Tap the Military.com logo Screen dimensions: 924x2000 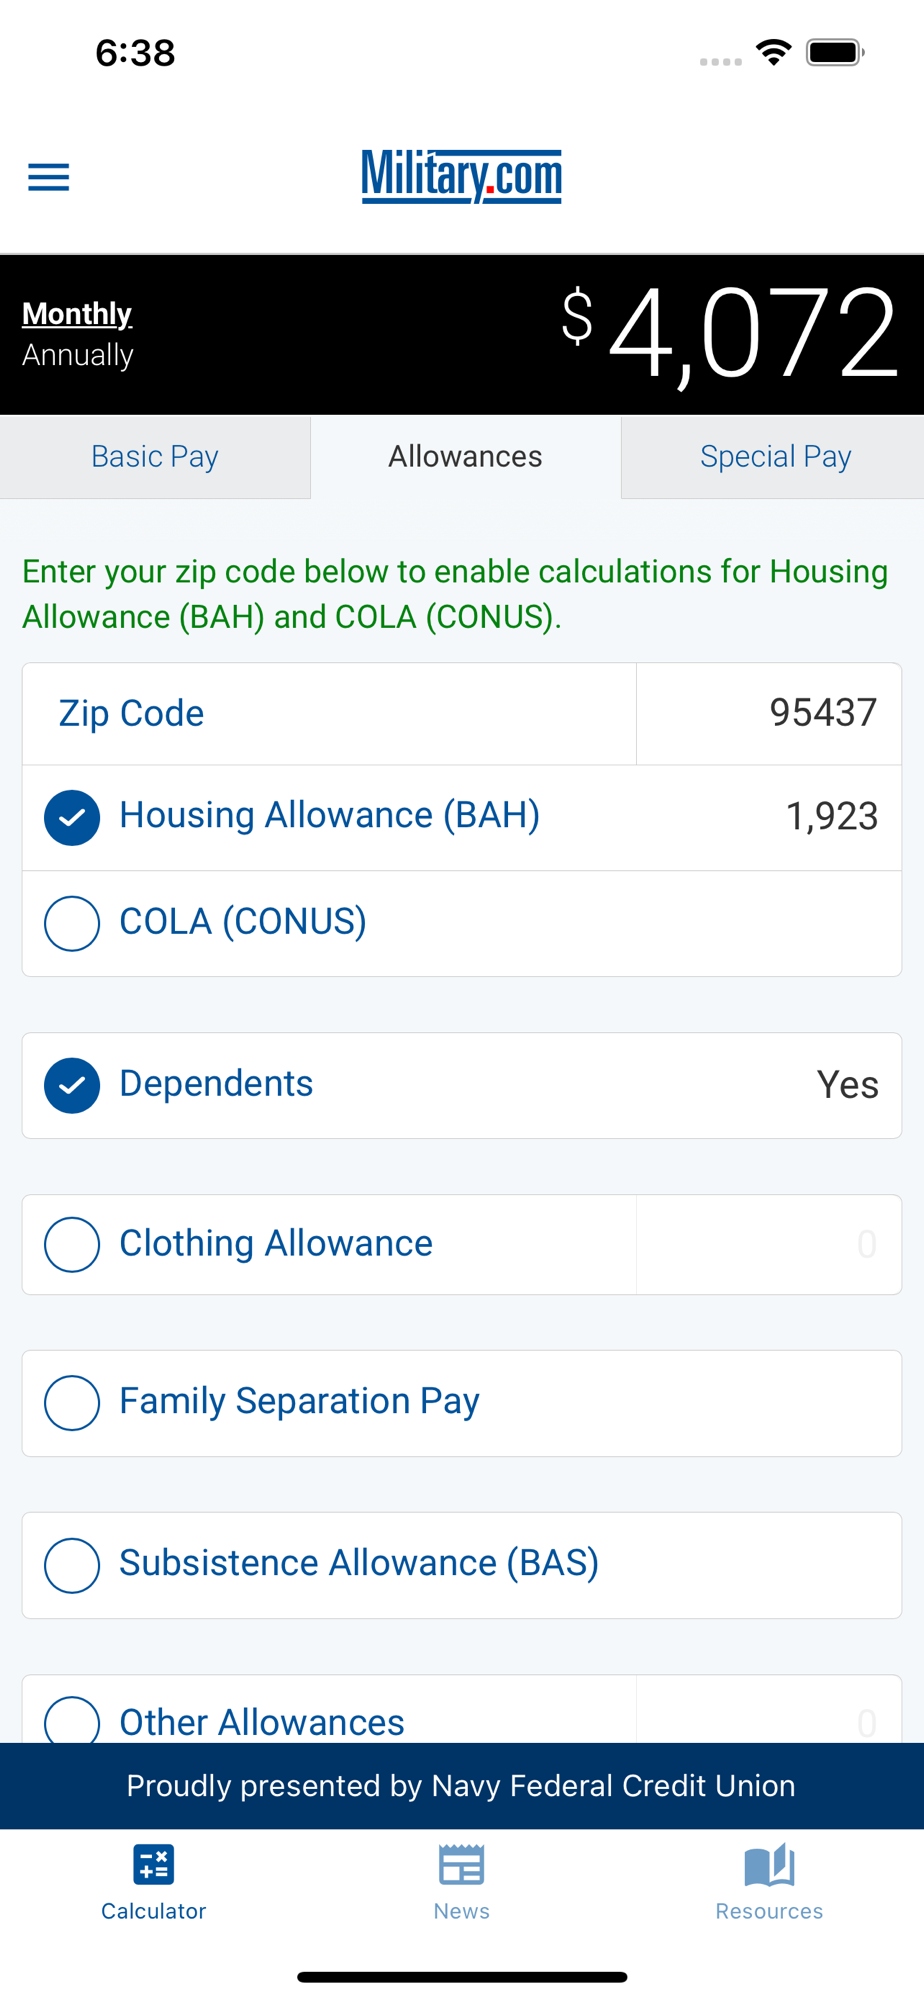(x=461, y=176)
